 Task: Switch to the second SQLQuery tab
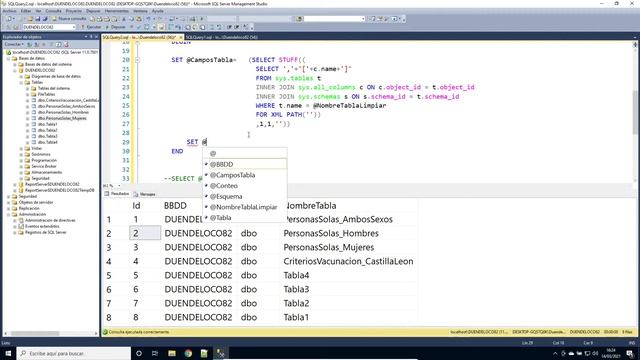[x=221, y=37]
